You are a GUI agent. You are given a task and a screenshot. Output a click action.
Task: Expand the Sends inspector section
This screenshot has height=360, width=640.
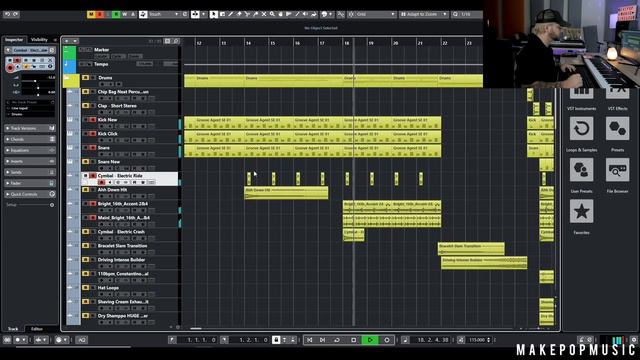(x=30, y=172)
